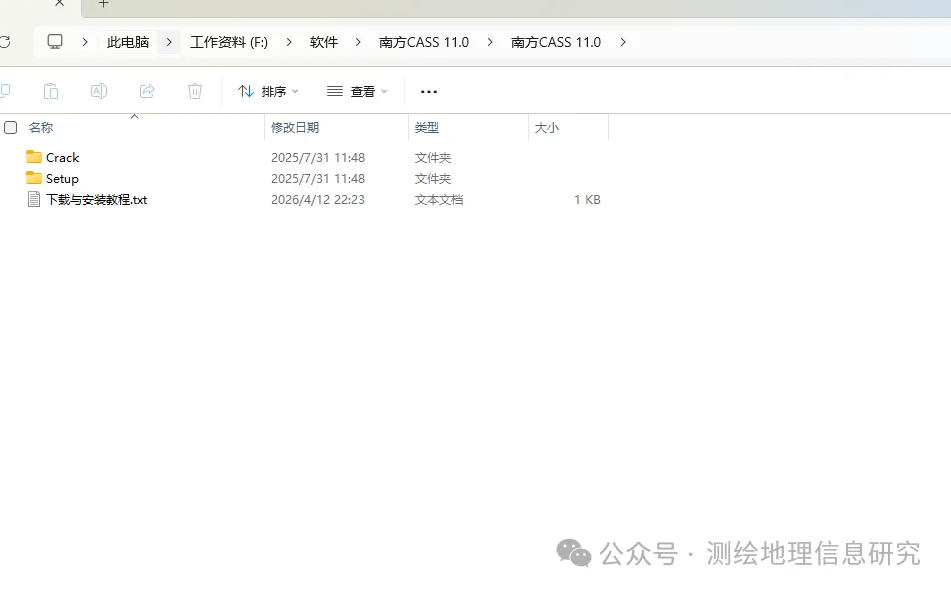Click the 下载与安装教程.txt file name
Viewport: 951px width, 592px height.
pyautogui.click(x=96, y=200)
